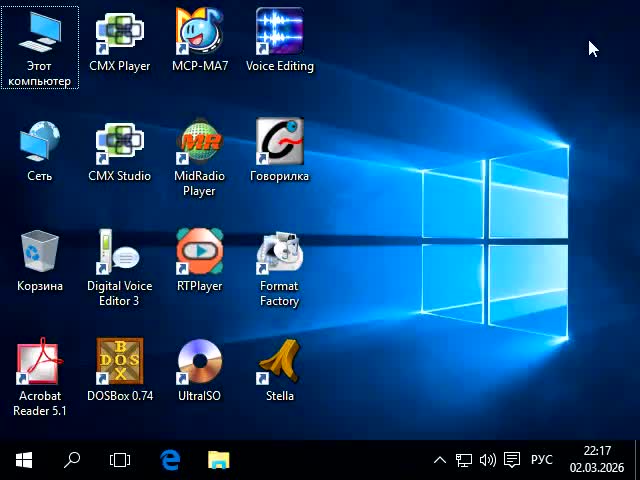
Task: Select the UltraISO desktop icon
Action: click(200, 363)
